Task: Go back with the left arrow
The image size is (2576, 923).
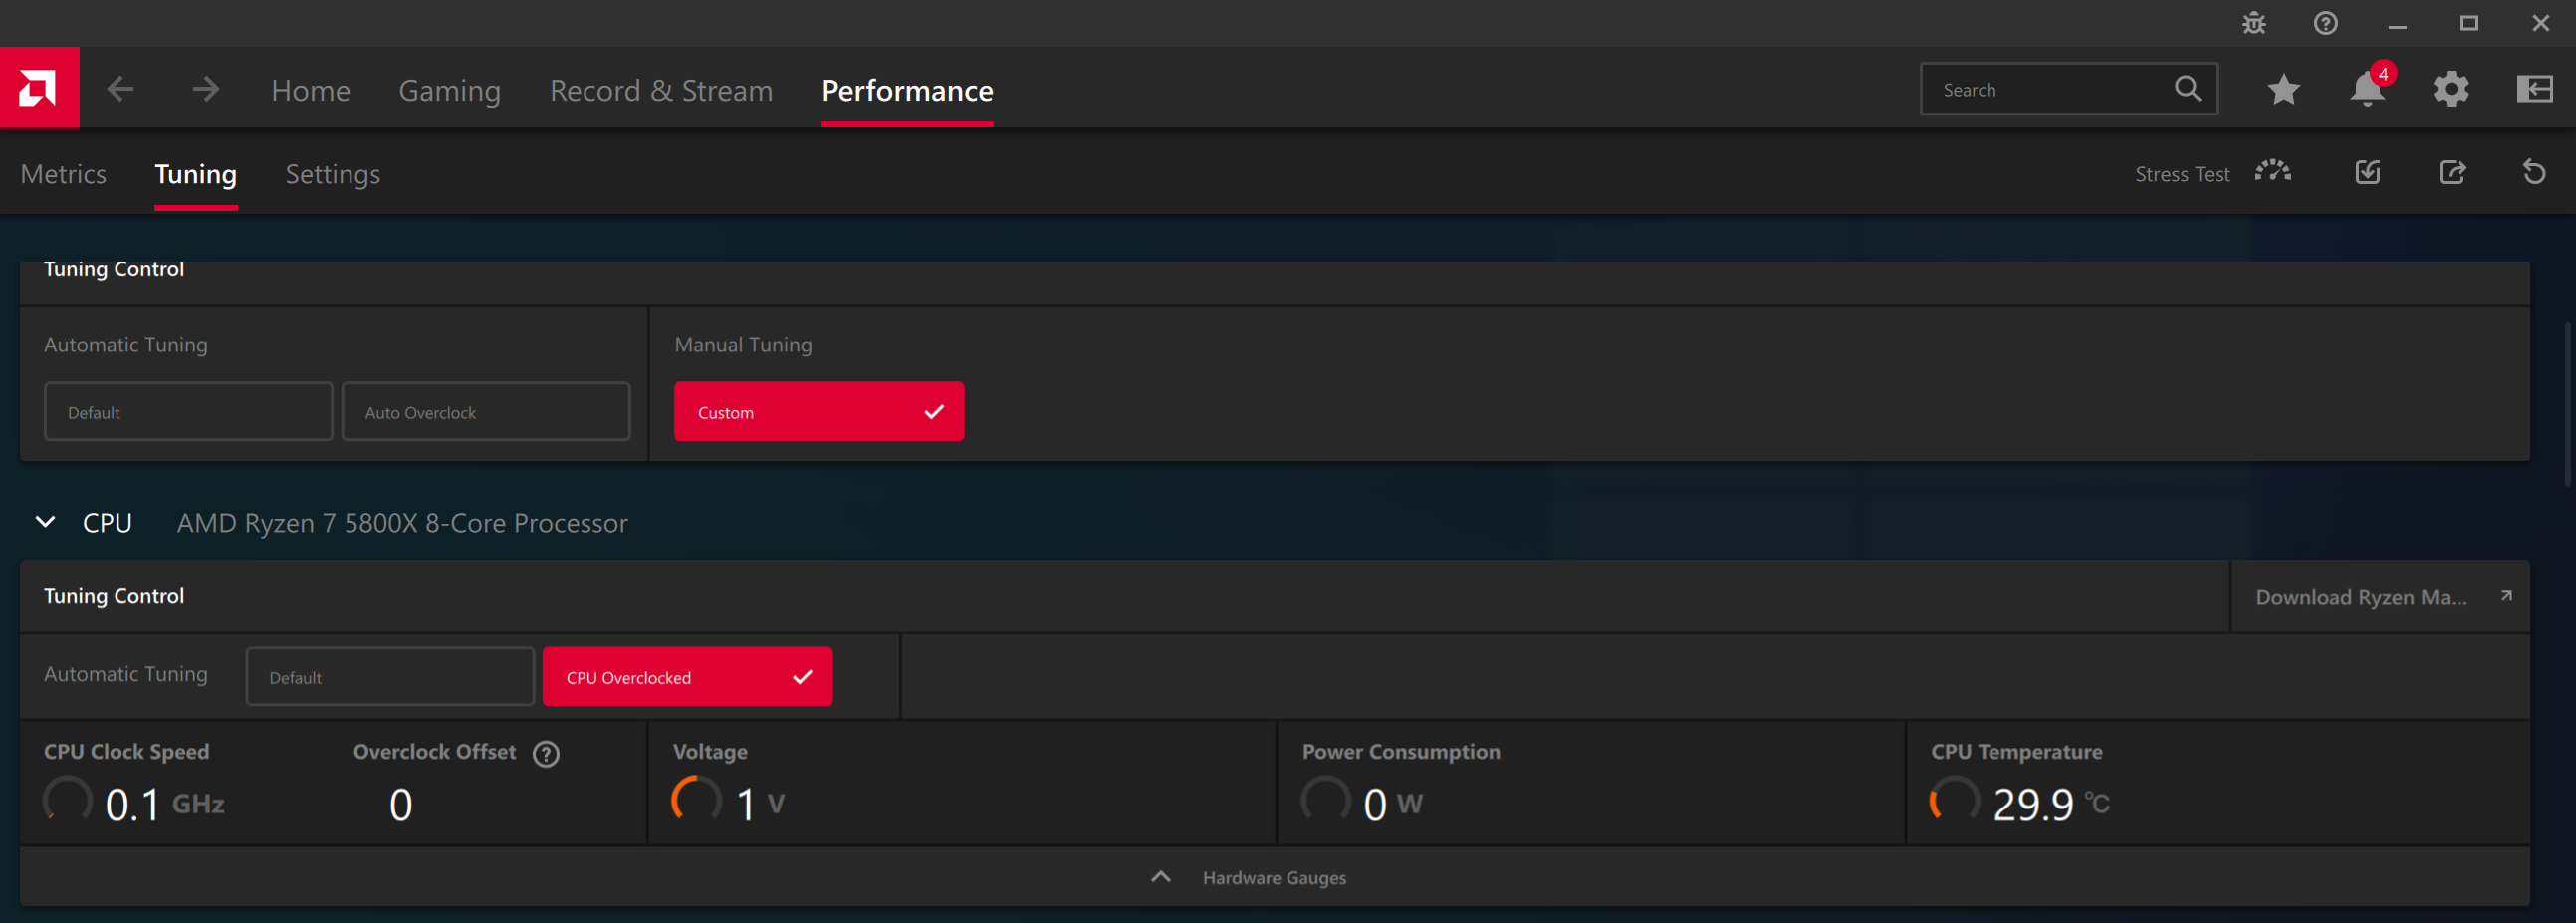Action: 121,89
